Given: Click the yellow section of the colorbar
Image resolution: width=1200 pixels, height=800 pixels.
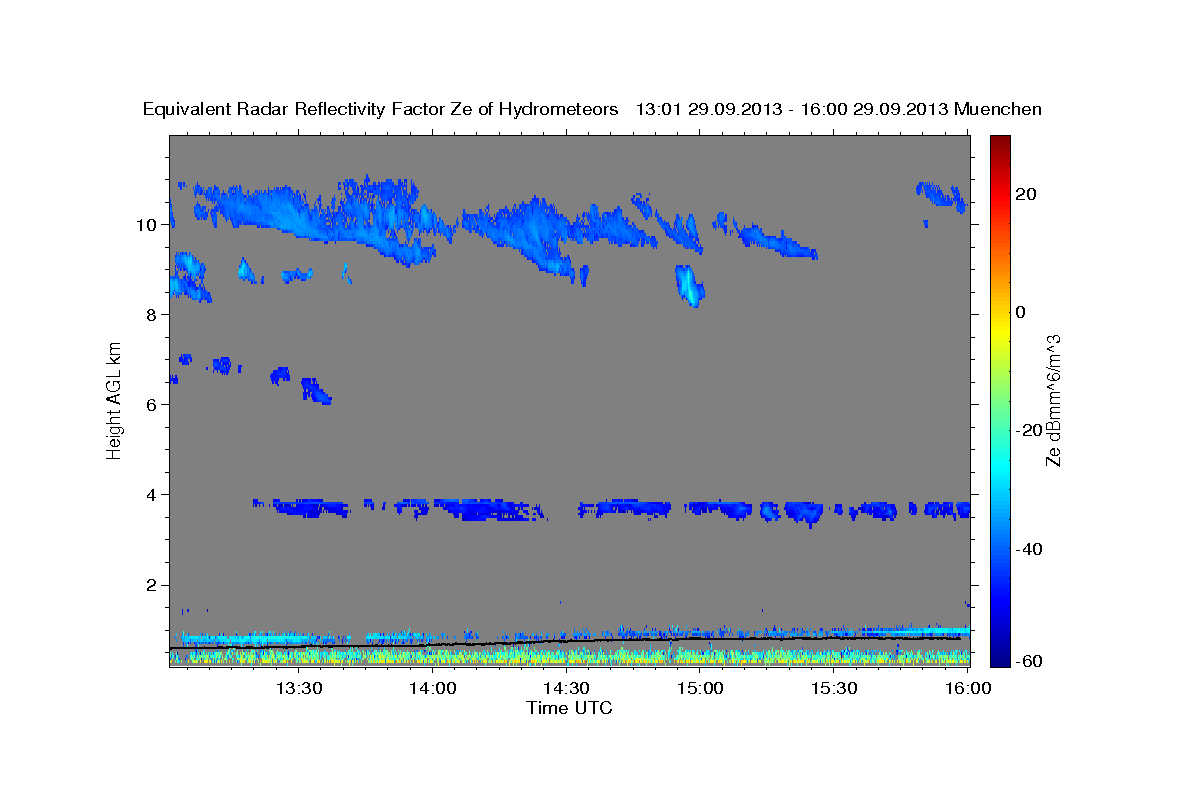Looking at the screenshot, I should pos(999,330).
